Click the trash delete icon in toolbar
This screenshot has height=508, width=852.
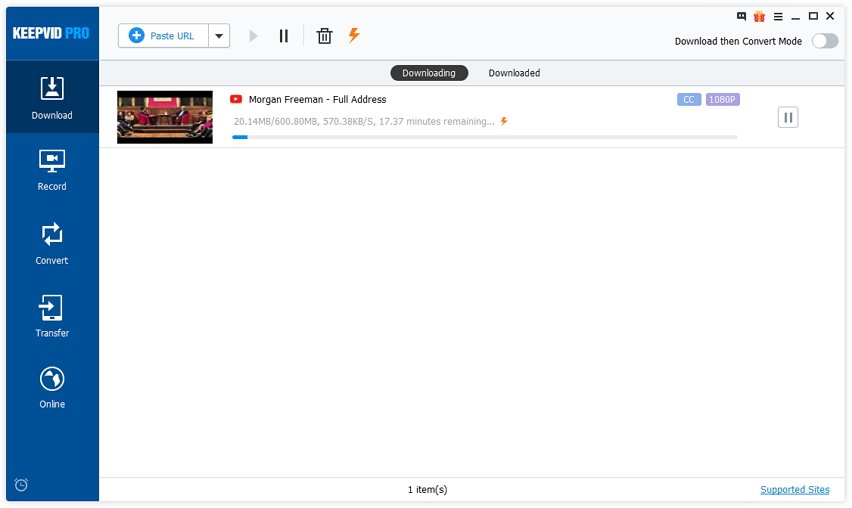pos(324,36)
